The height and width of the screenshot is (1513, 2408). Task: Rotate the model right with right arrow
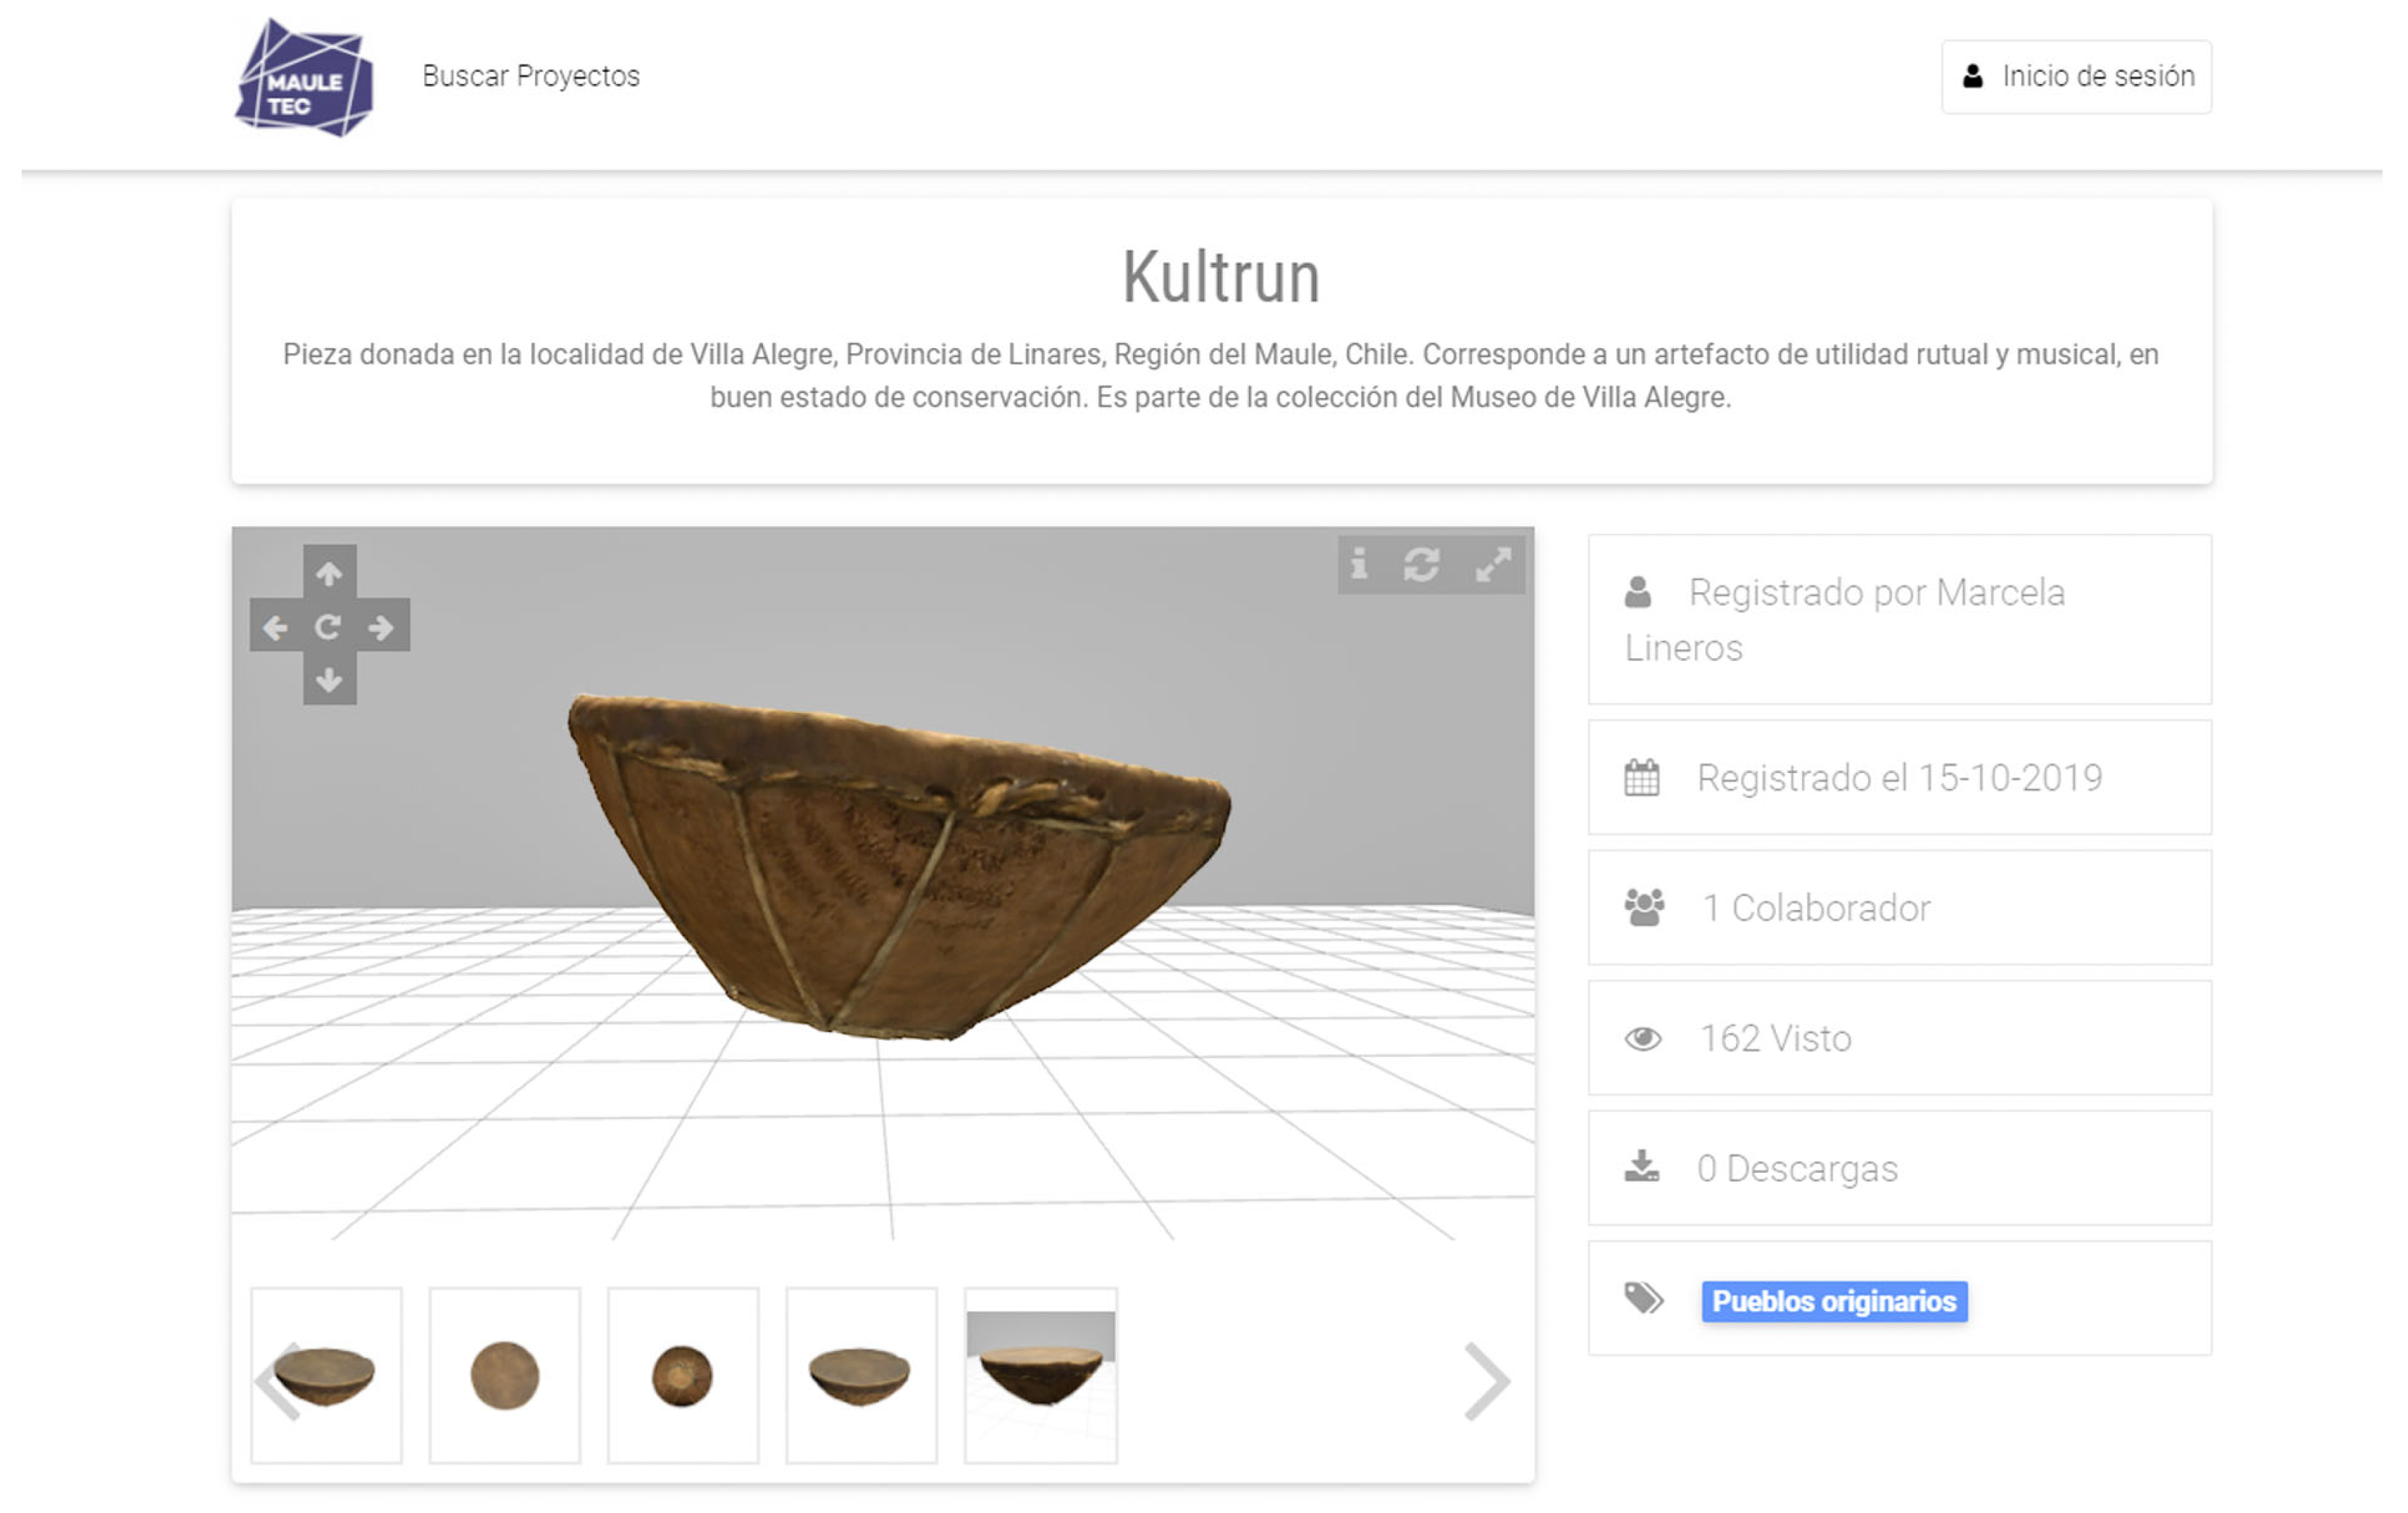[x=381, y=627]
